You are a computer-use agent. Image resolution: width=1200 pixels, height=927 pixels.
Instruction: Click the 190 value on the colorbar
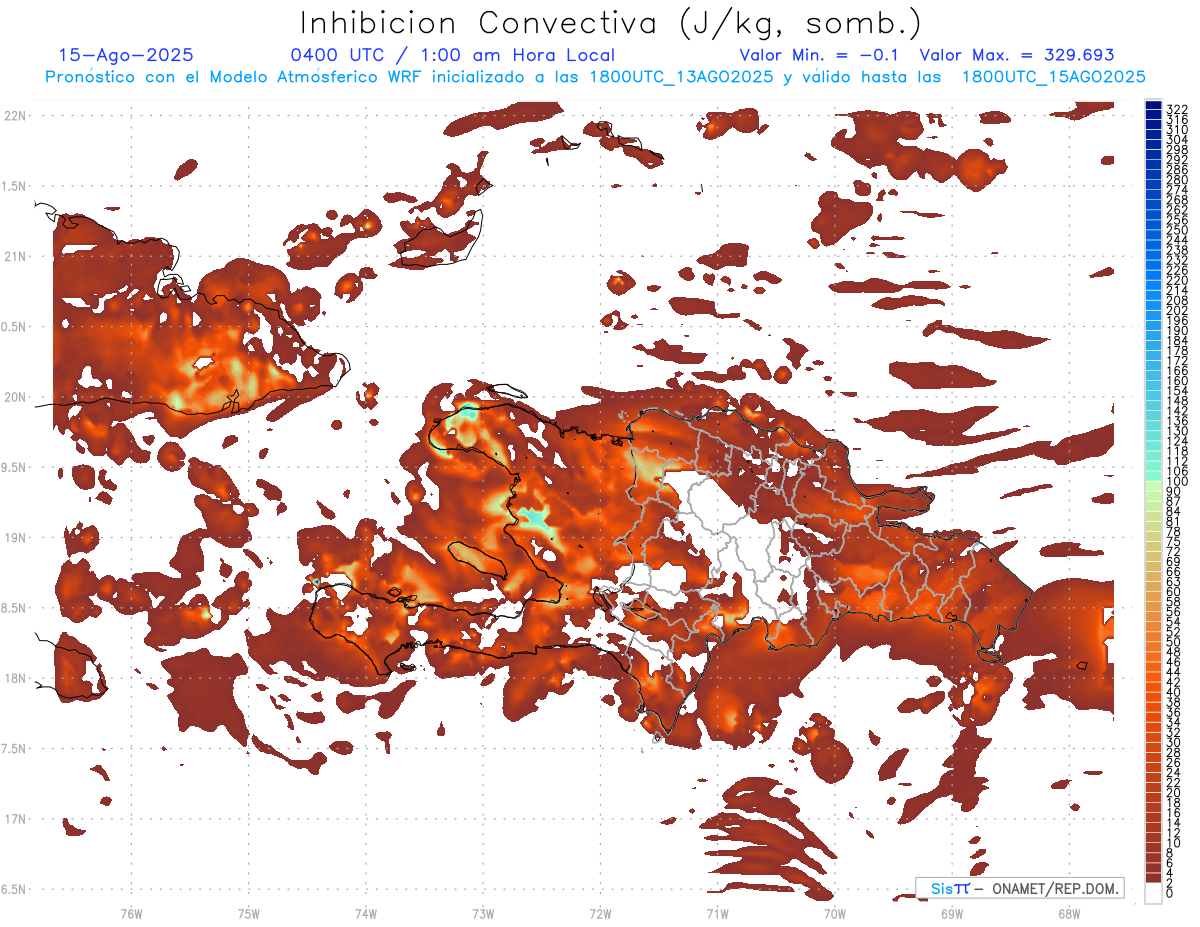[1176, 331]
